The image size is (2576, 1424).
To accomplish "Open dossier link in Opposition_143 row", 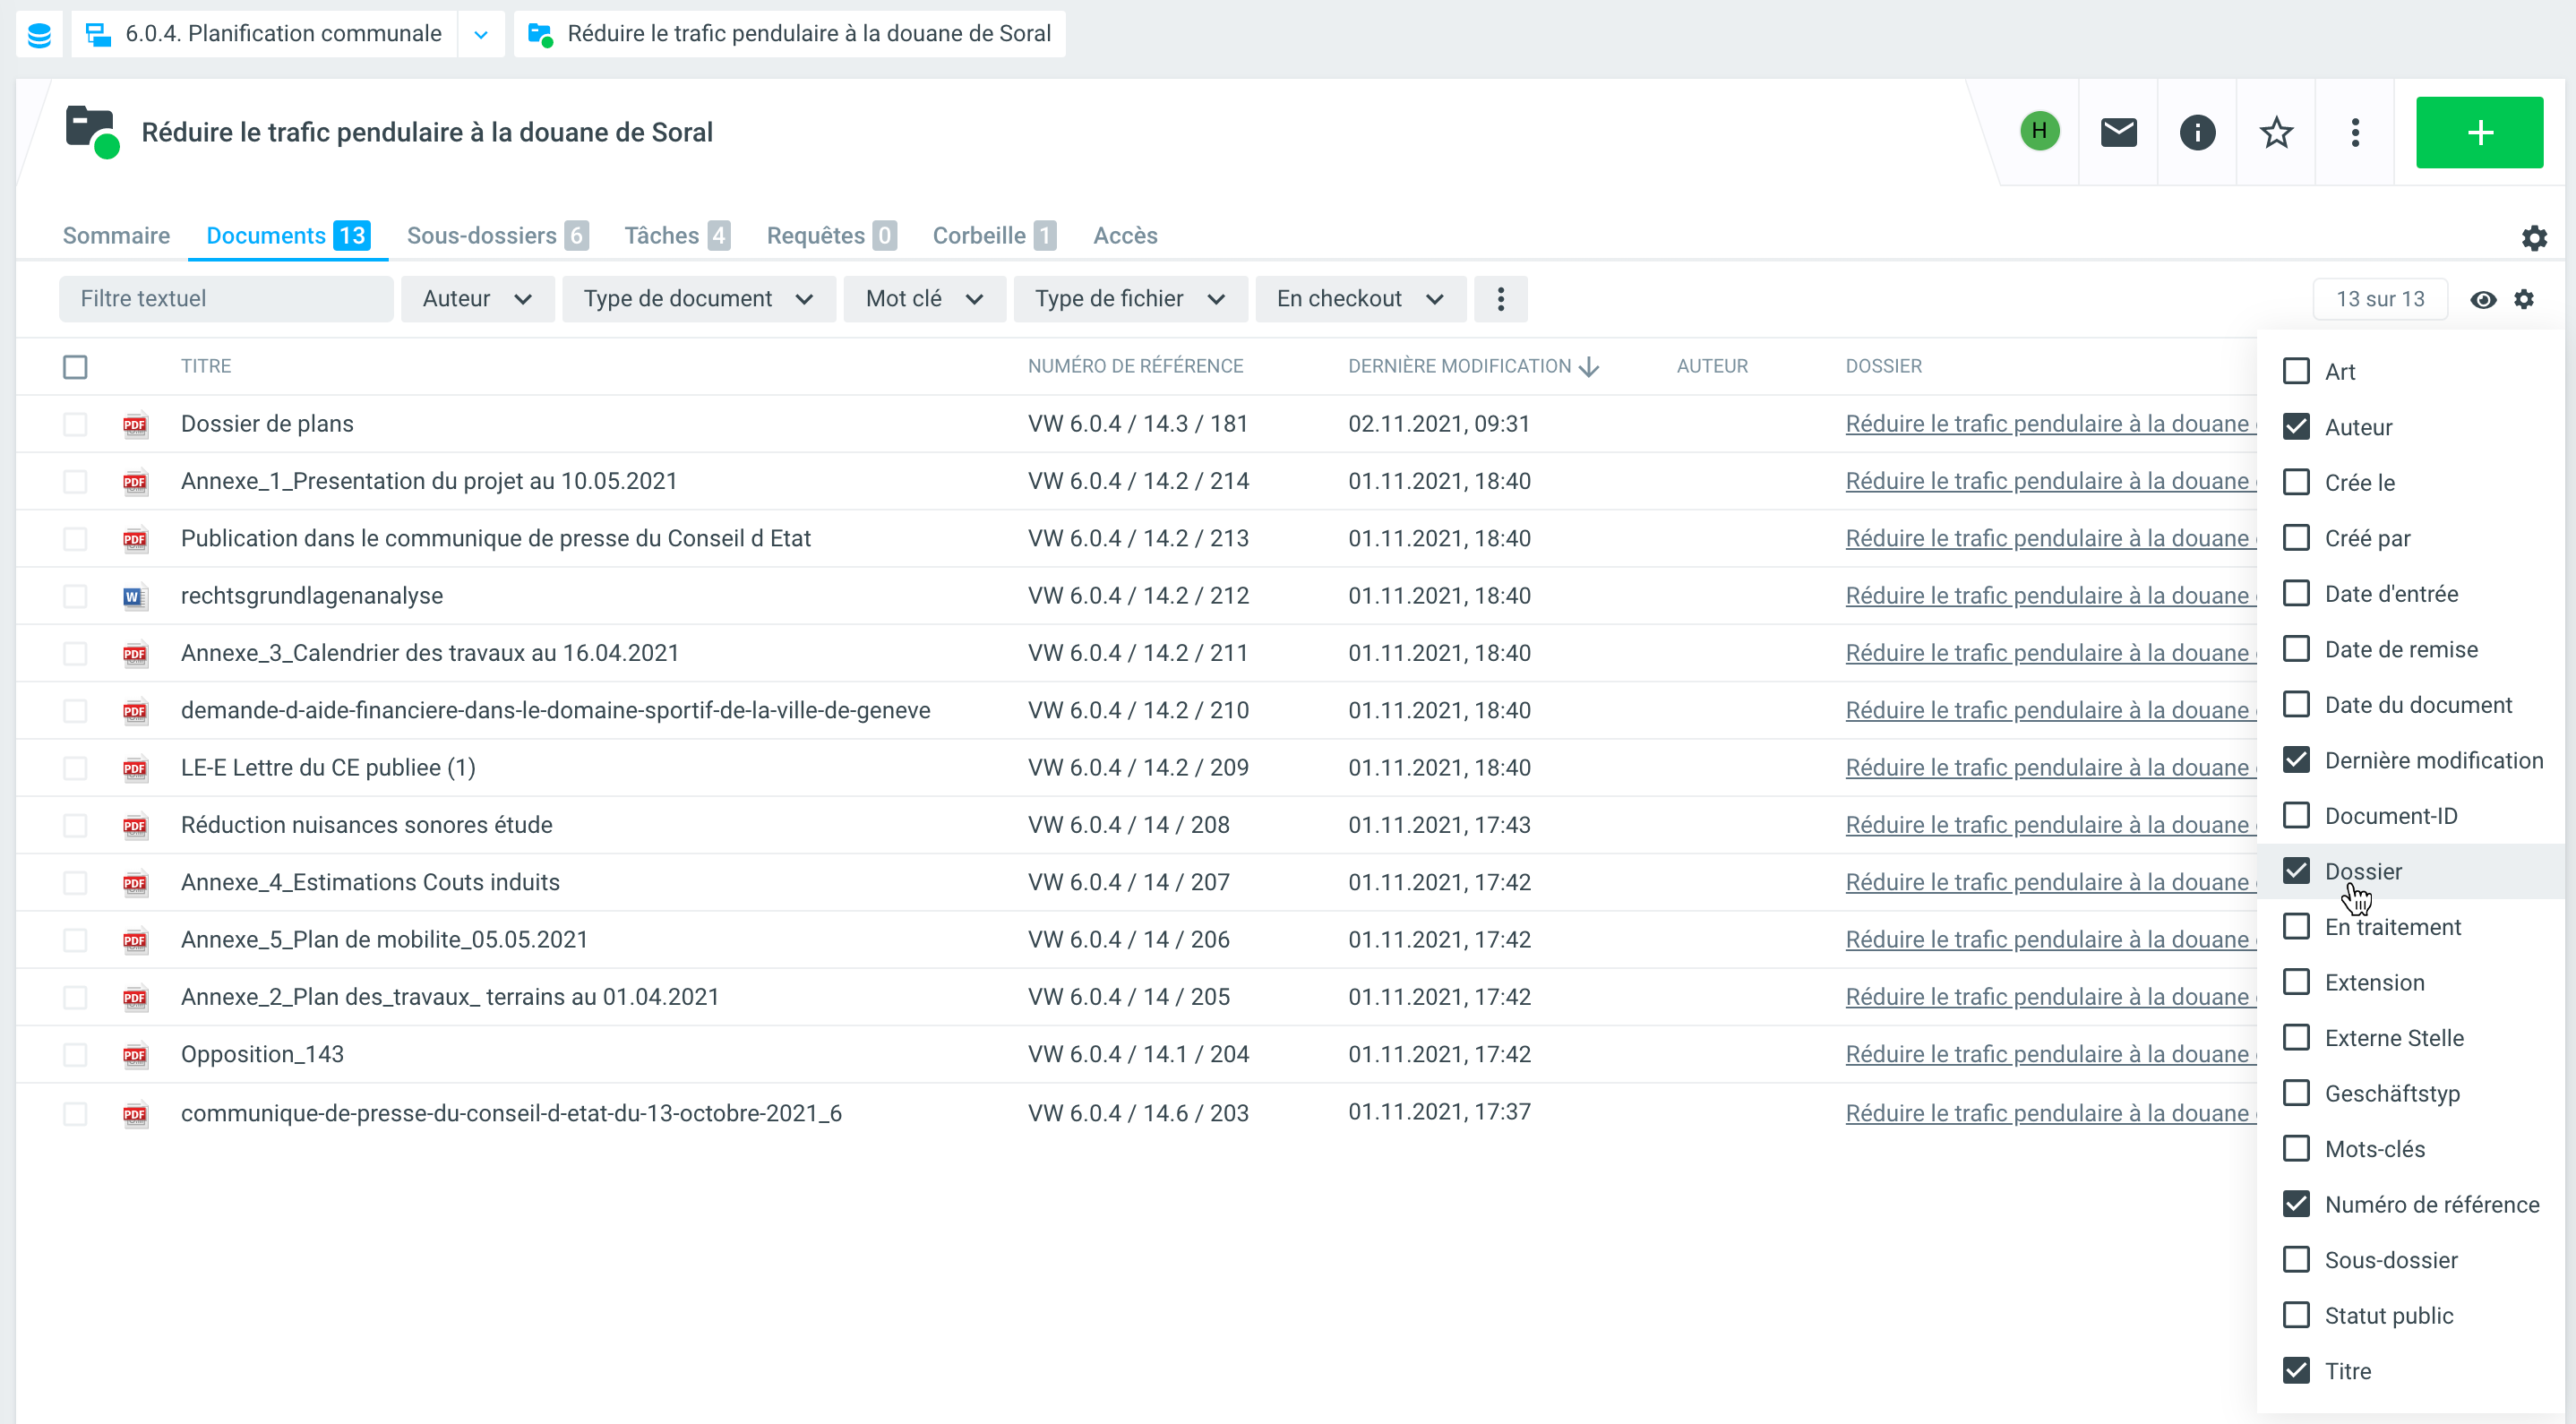I will [x=2047, y=1054].
